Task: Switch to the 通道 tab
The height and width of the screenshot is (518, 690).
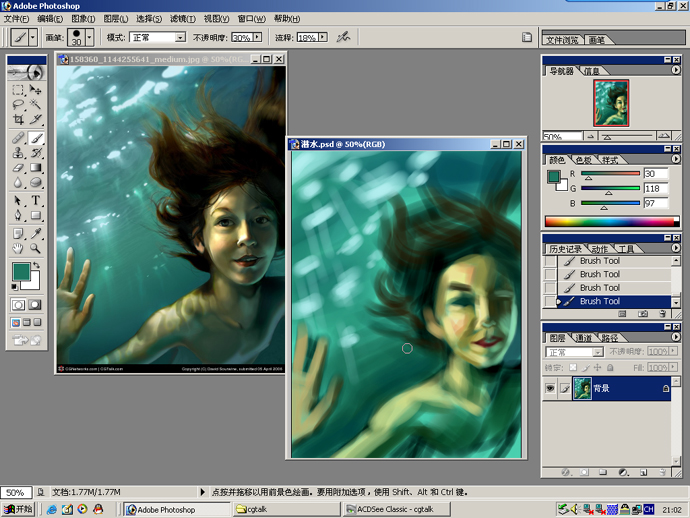Action: pos(583,338)
